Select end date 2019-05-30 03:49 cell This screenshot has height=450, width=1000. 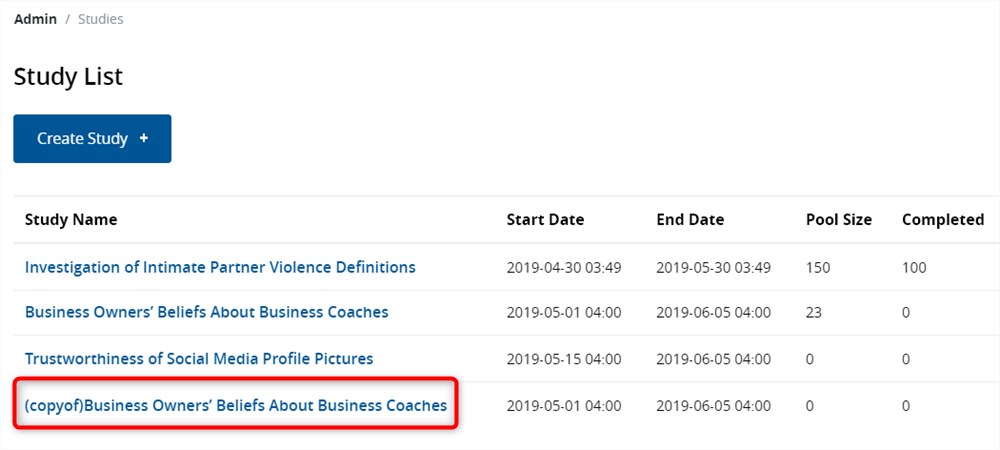tap(713, 268)
